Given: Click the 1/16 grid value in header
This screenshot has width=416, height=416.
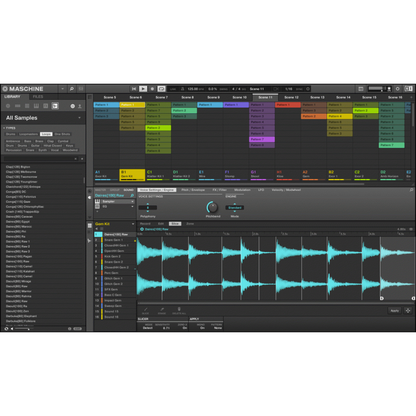Looking at the screenshot, I should (x=289, y=89).
